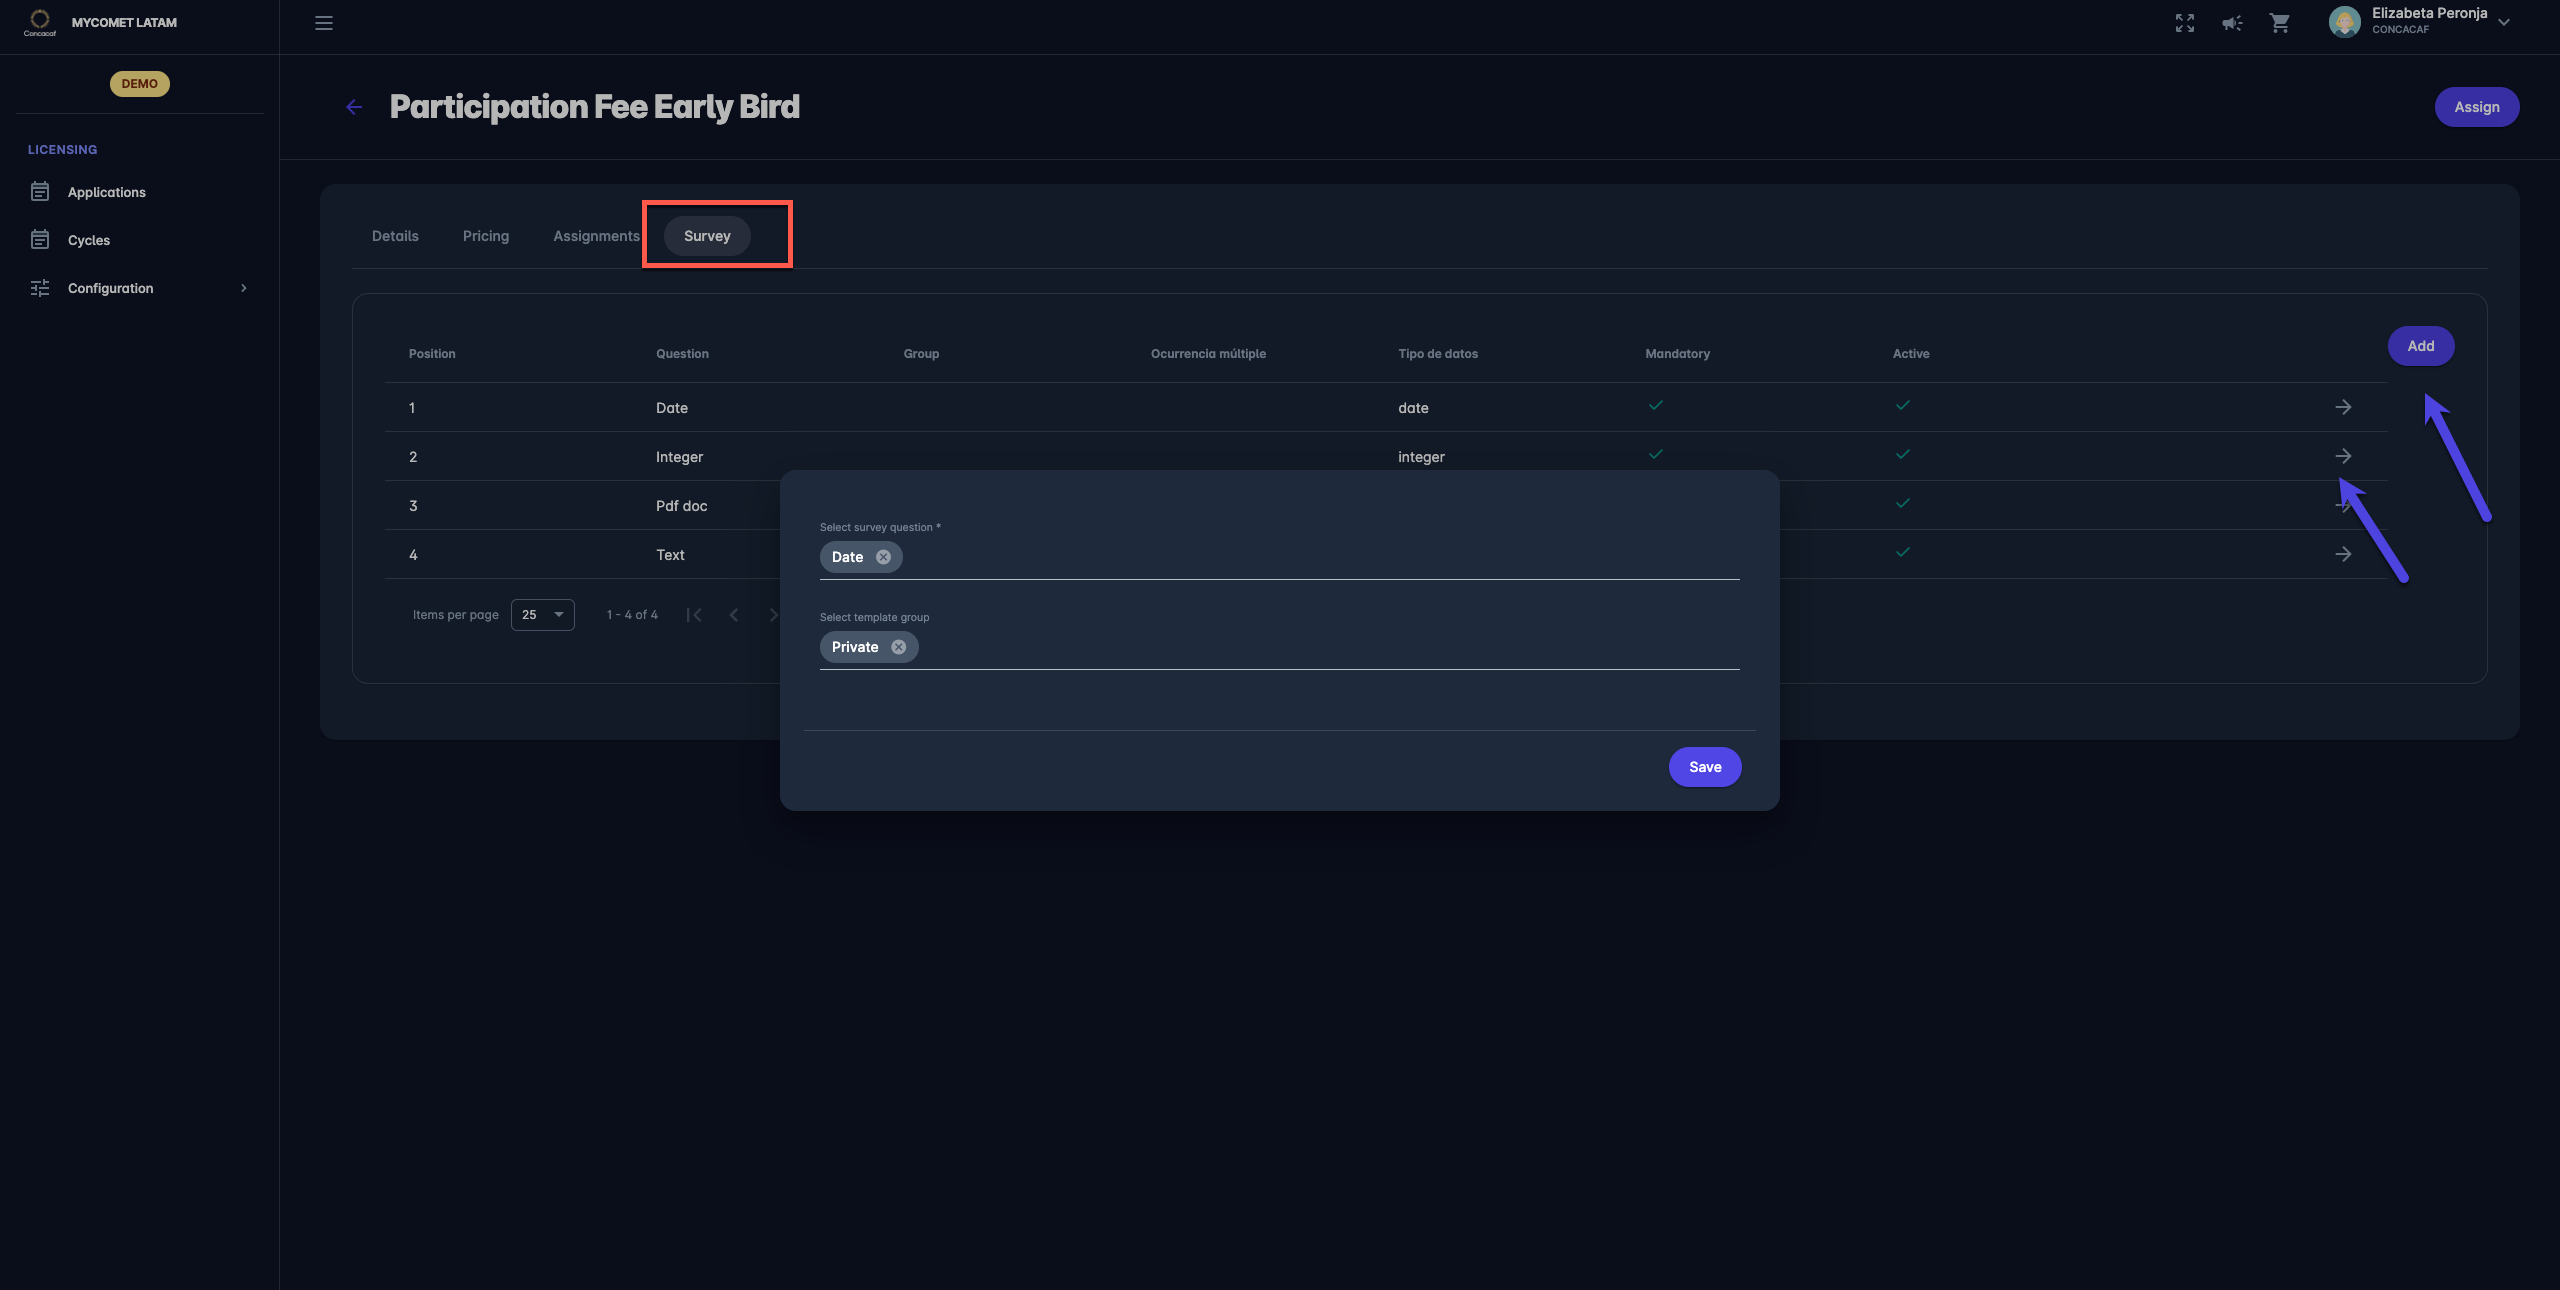This screenshot has height=1290, width=2560.
Task: Click the Active checkmark for Text row
Action: [1903, 552]
